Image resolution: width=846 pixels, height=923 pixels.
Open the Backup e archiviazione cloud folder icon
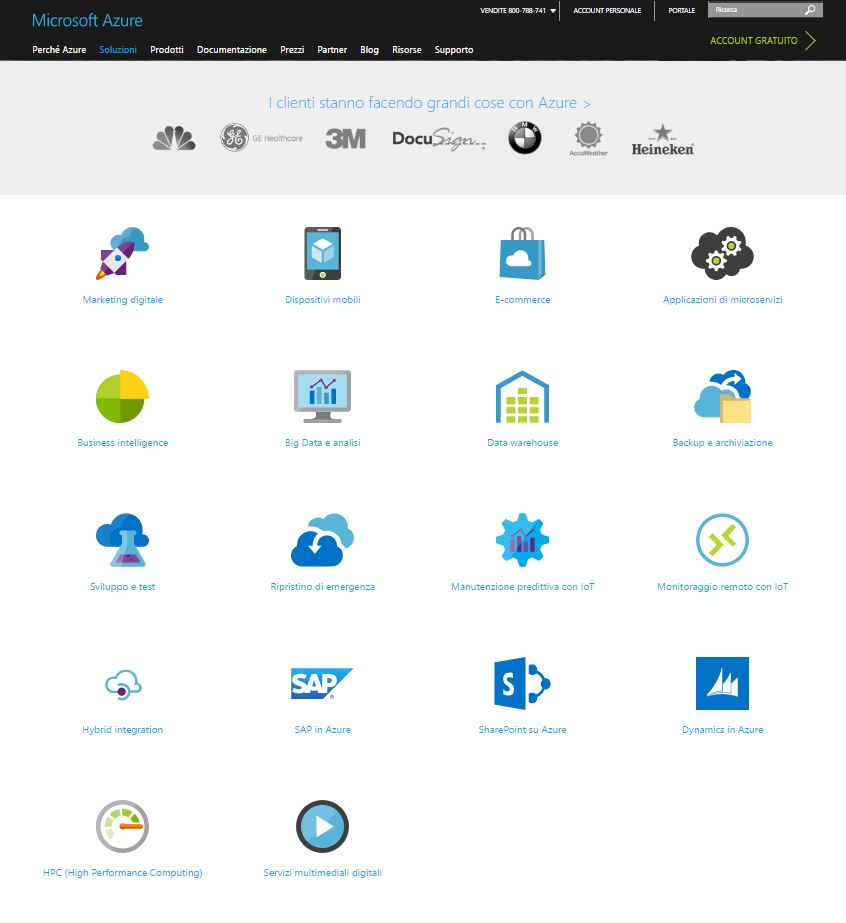[x=722, y=396]
